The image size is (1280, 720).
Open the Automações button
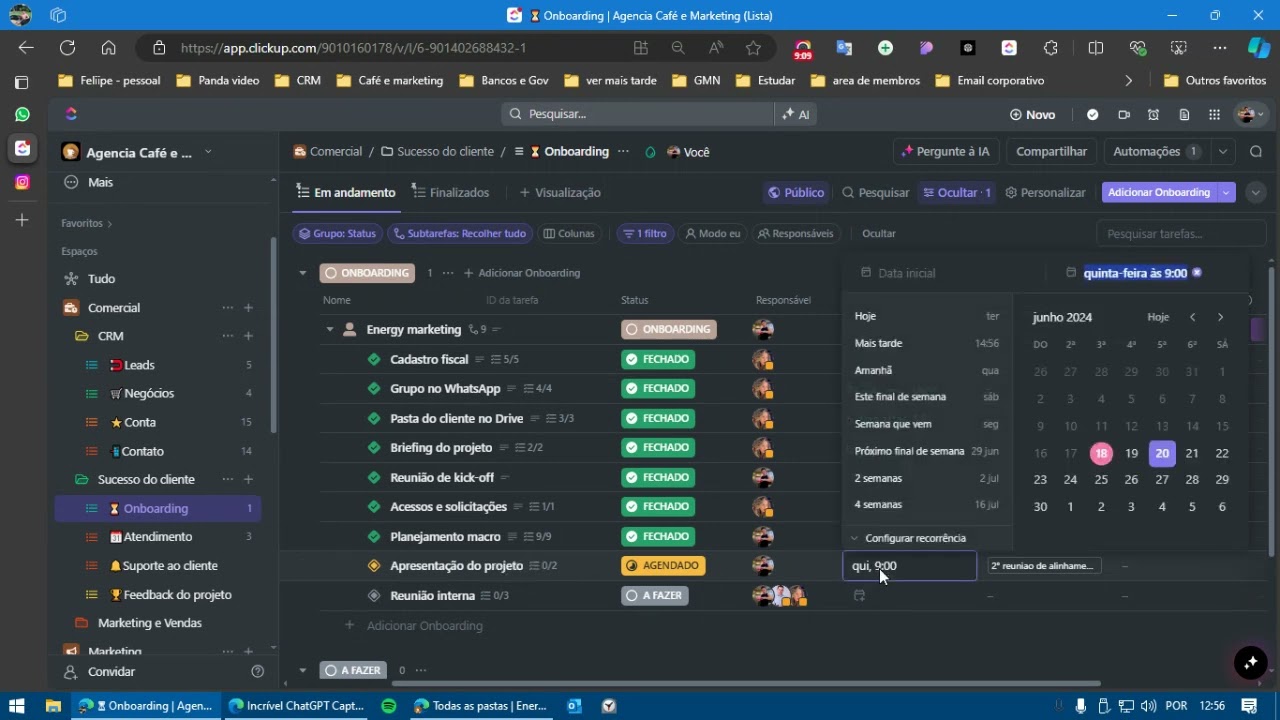[1156, 152]
